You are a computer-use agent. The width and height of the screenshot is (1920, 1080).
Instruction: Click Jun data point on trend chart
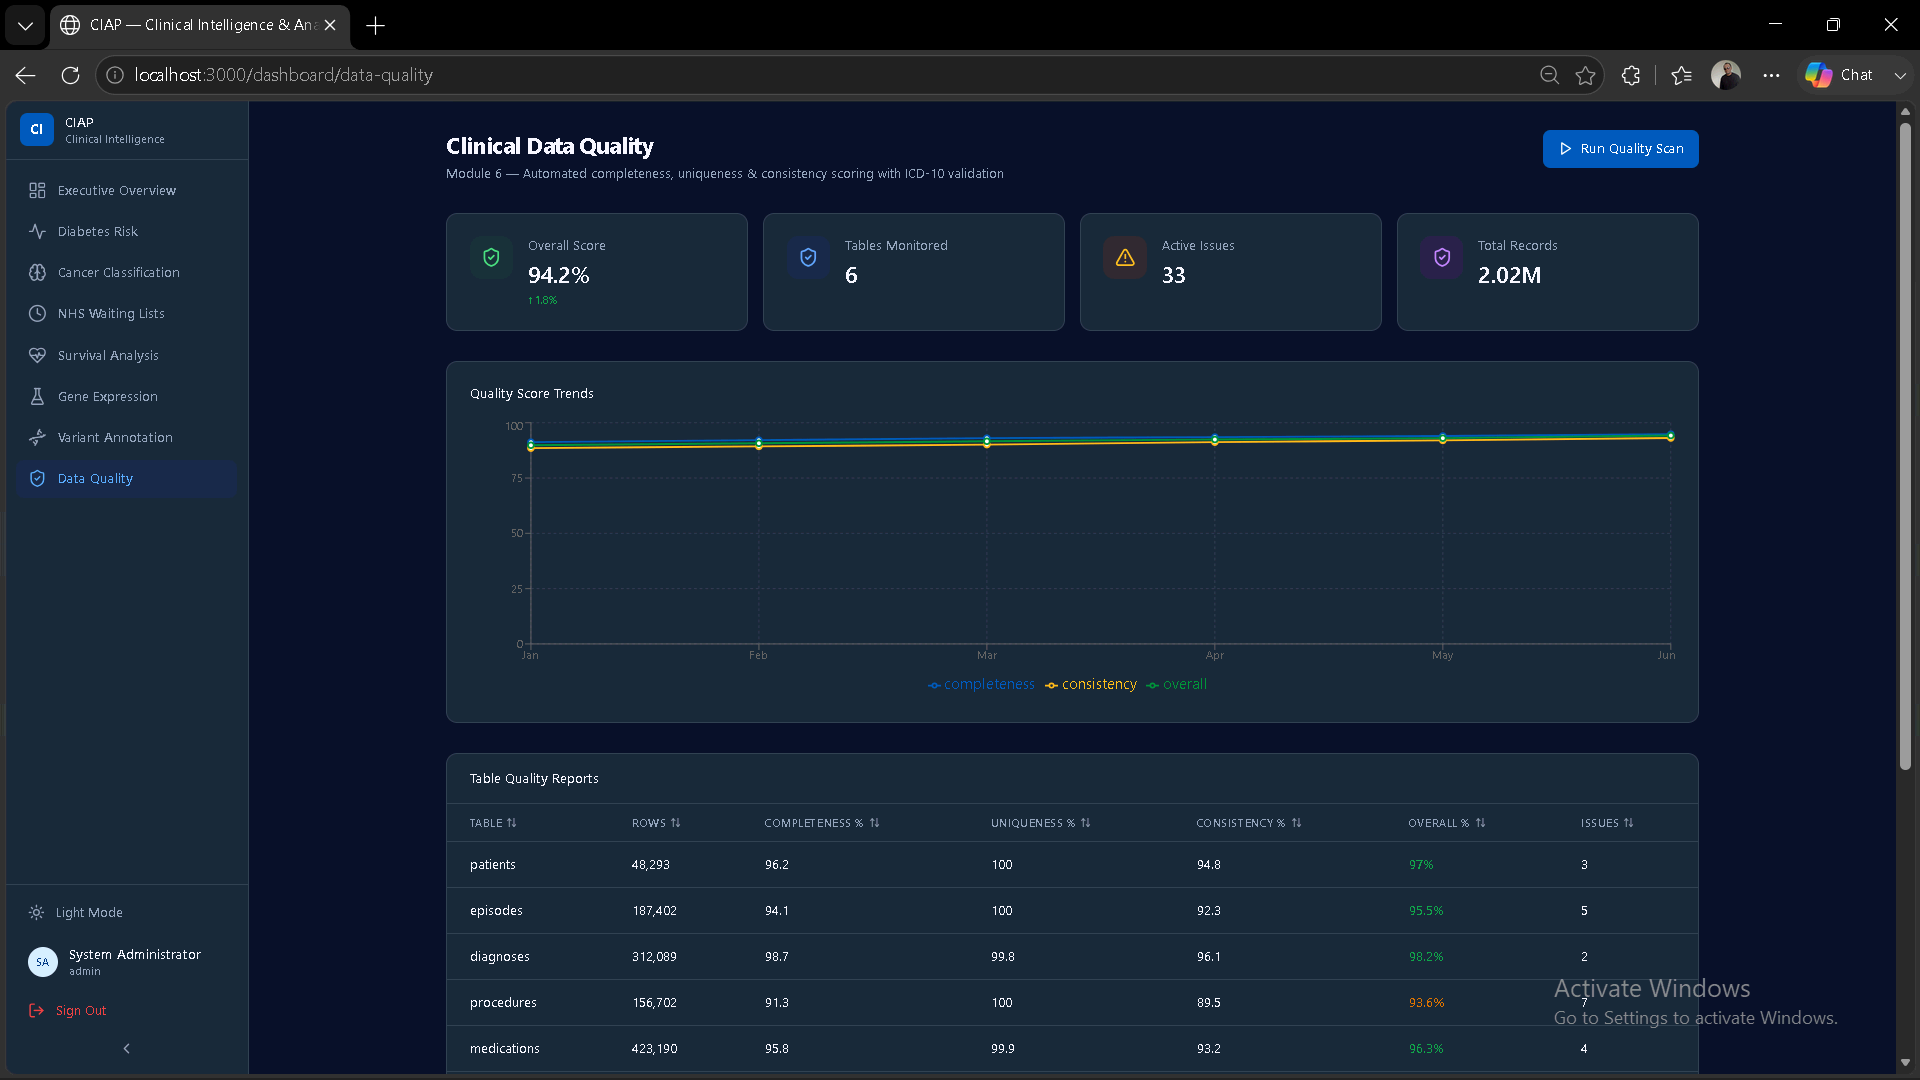pyautogui.click(x=1670, y=436)
